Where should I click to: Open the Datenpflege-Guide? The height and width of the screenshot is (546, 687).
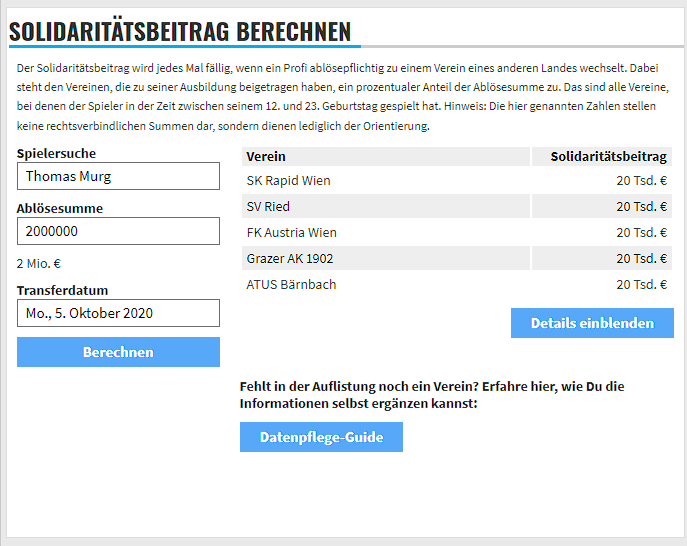(x=321, y=437)
